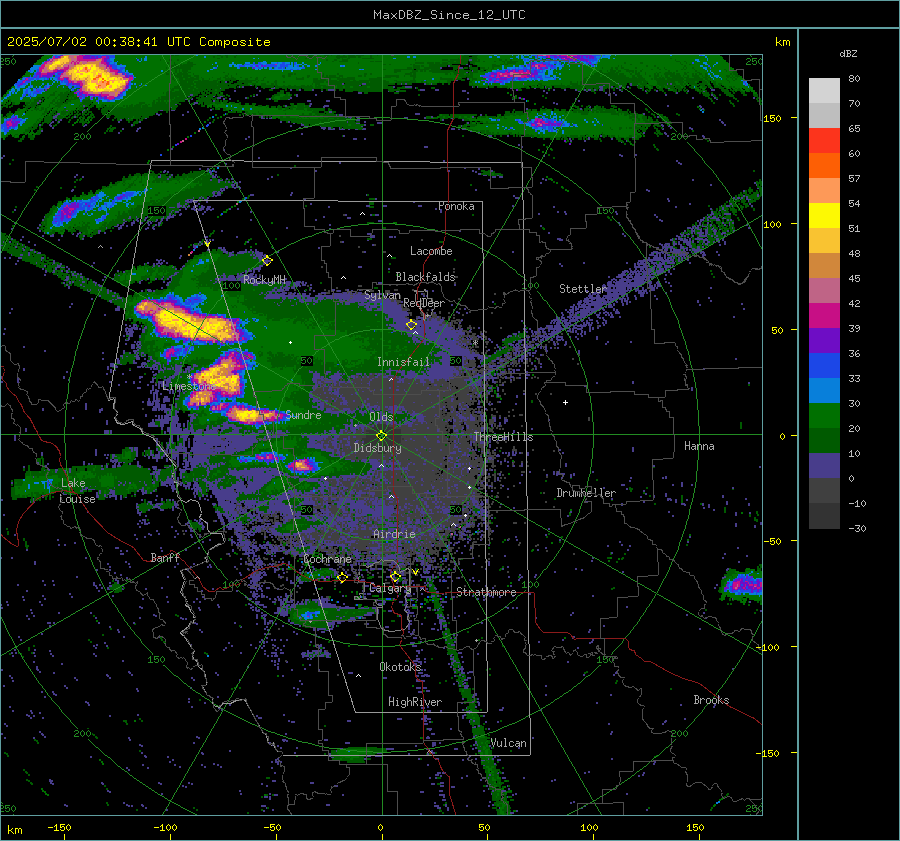Select the bright green 20-30 dBZ swatch
The width and height of the screenshot is (900, 841).
coord(824,415)
